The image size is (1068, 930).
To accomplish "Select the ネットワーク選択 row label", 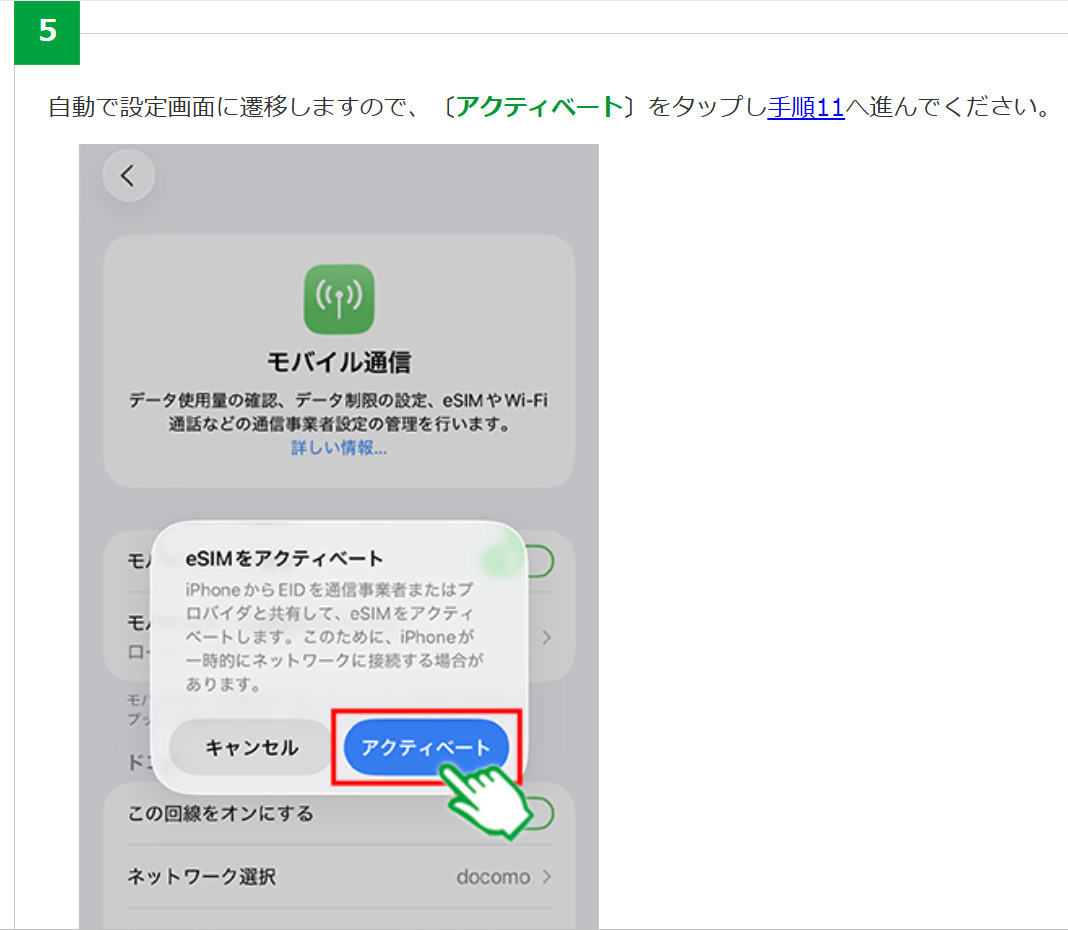I will point(201,877).
